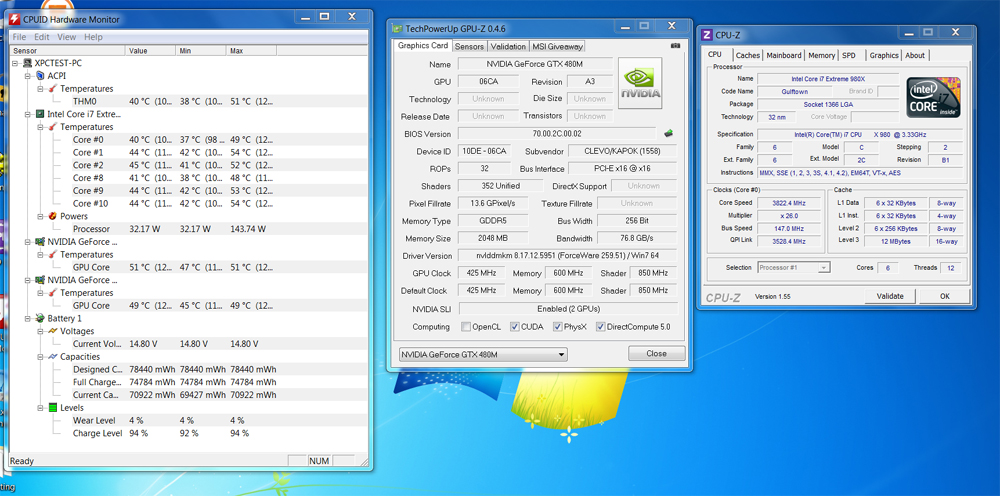This screenshot has height=496, width=1000.
Task: Select the Core #10 temperature row
Action: pyautogui.click(x=189, y=203)
